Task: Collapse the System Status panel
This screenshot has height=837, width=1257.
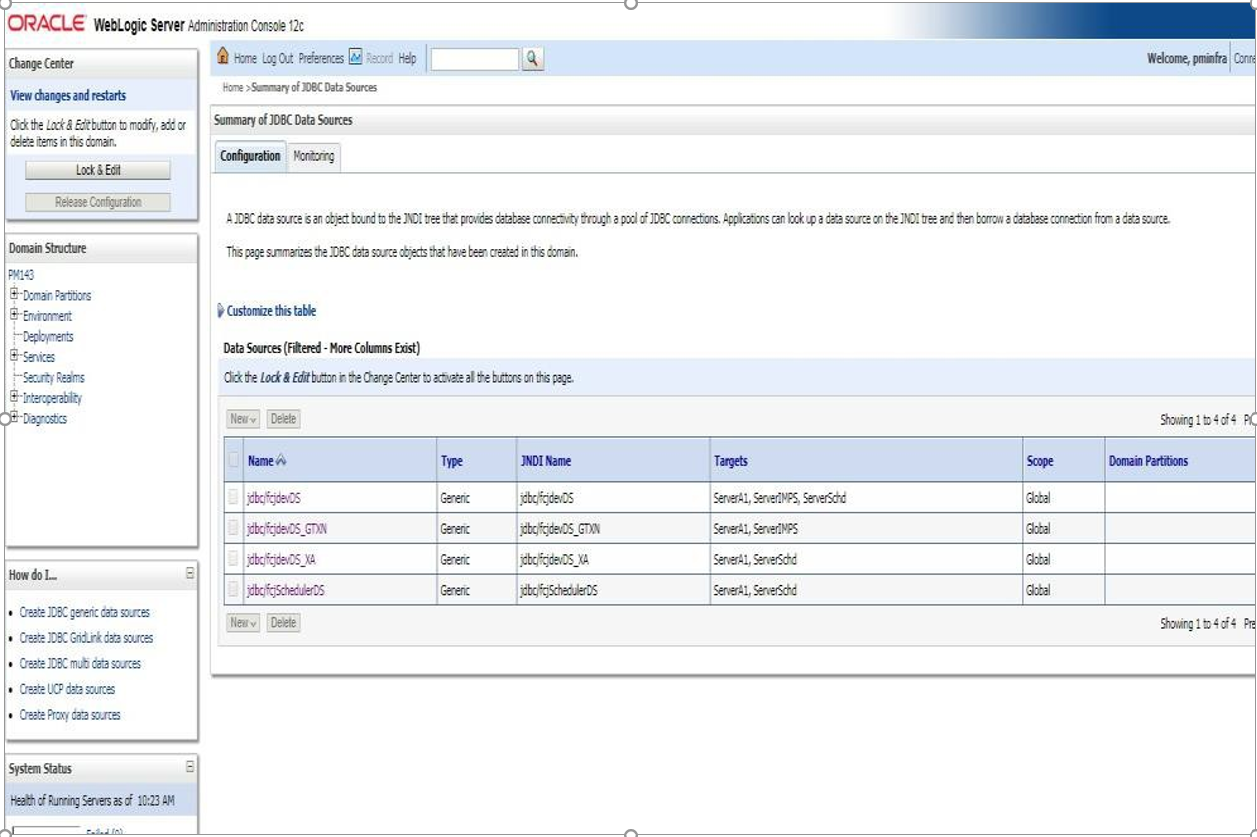Action: click(x=190, y=767)
